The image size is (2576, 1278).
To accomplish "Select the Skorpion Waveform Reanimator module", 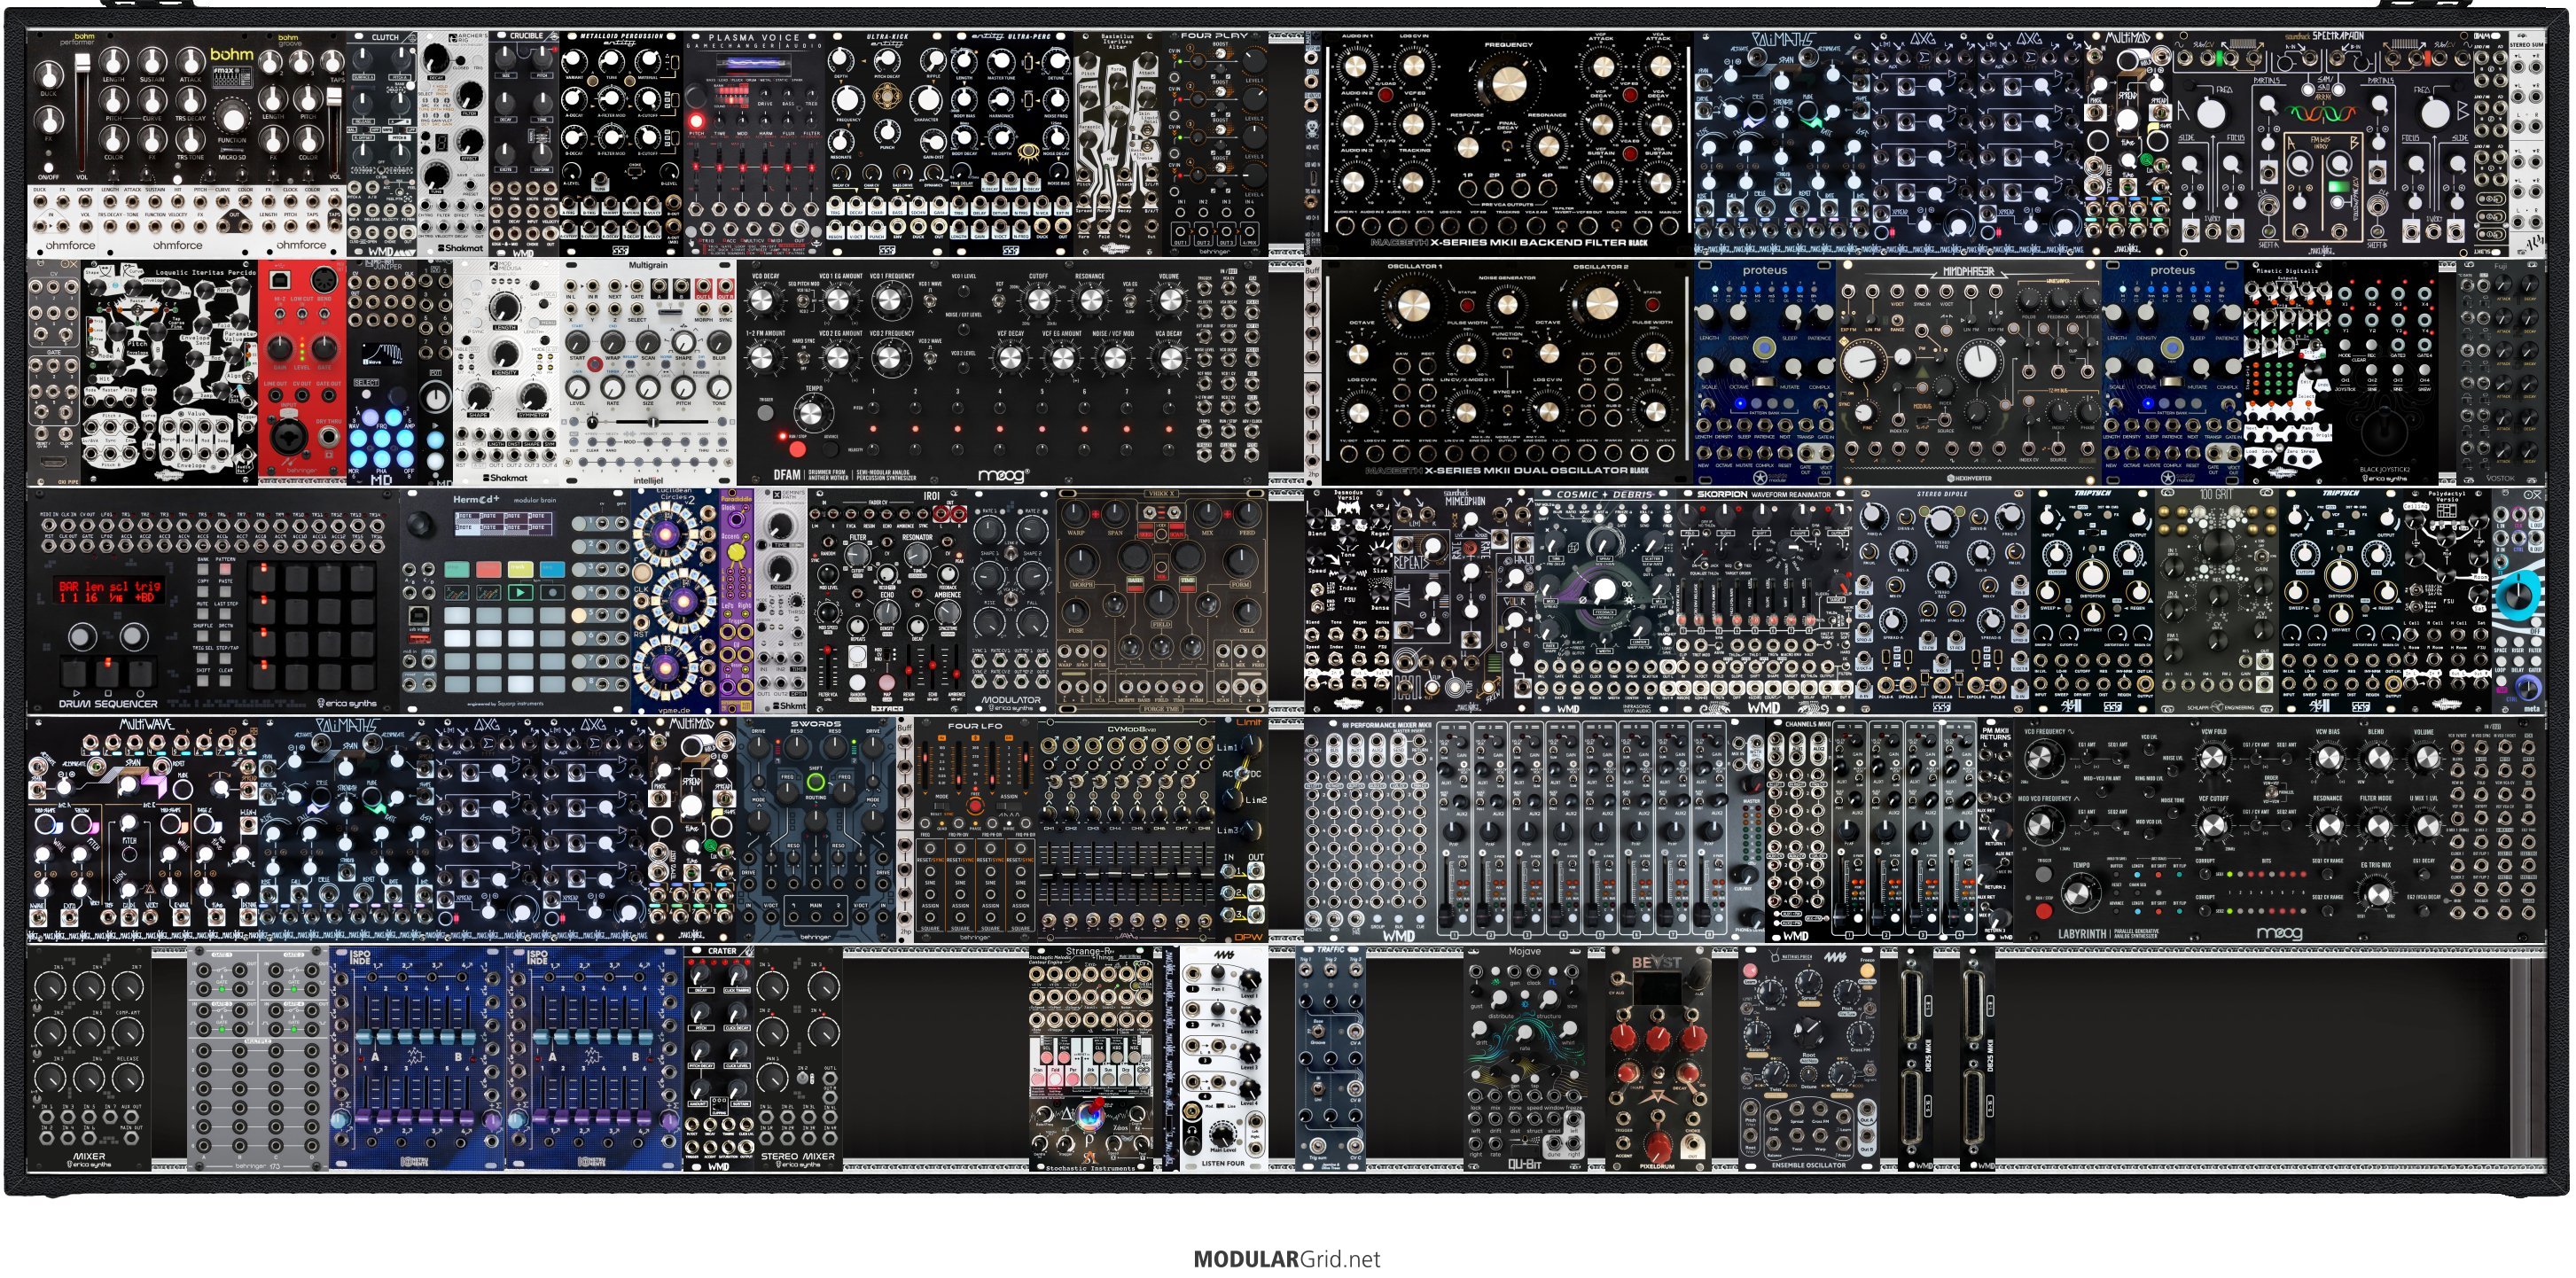I will tap(1765, 601).
